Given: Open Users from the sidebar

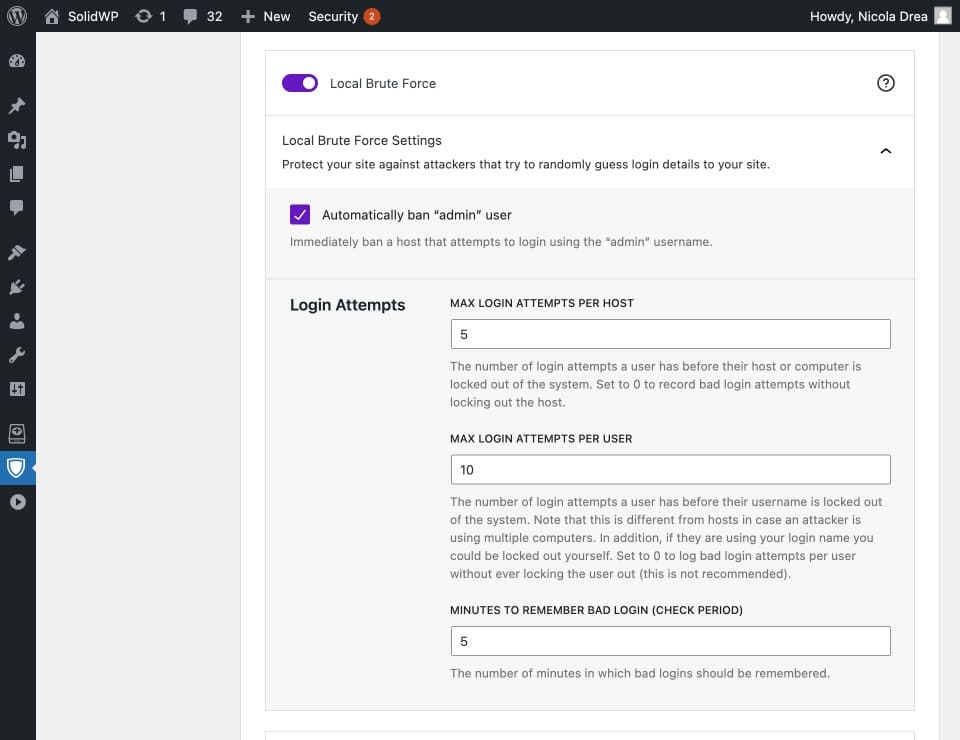Looking at the screenshot, I should pyautogui.click(x=17, y=322).
